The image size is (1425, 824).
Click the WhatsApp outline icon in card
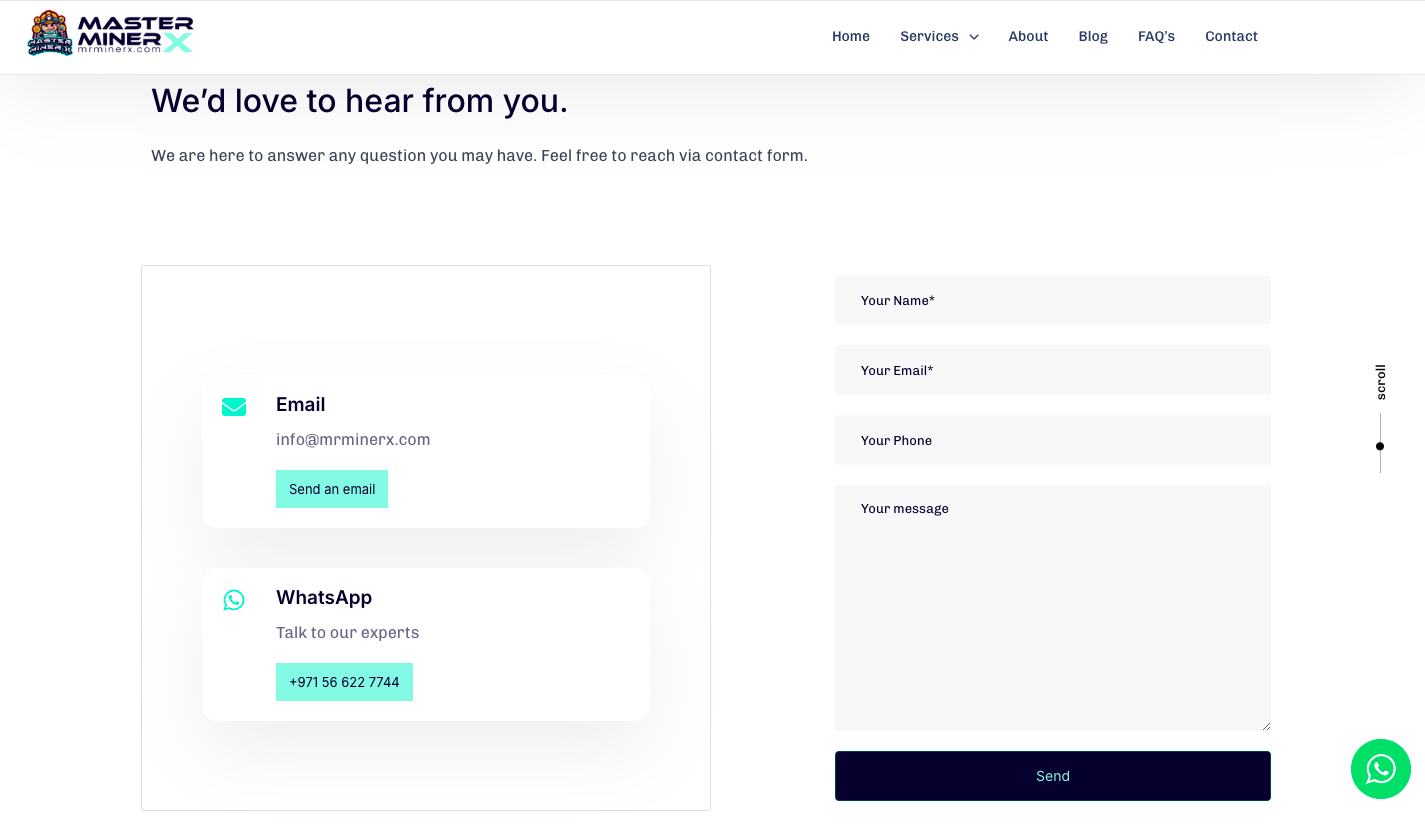pos(234,600)
